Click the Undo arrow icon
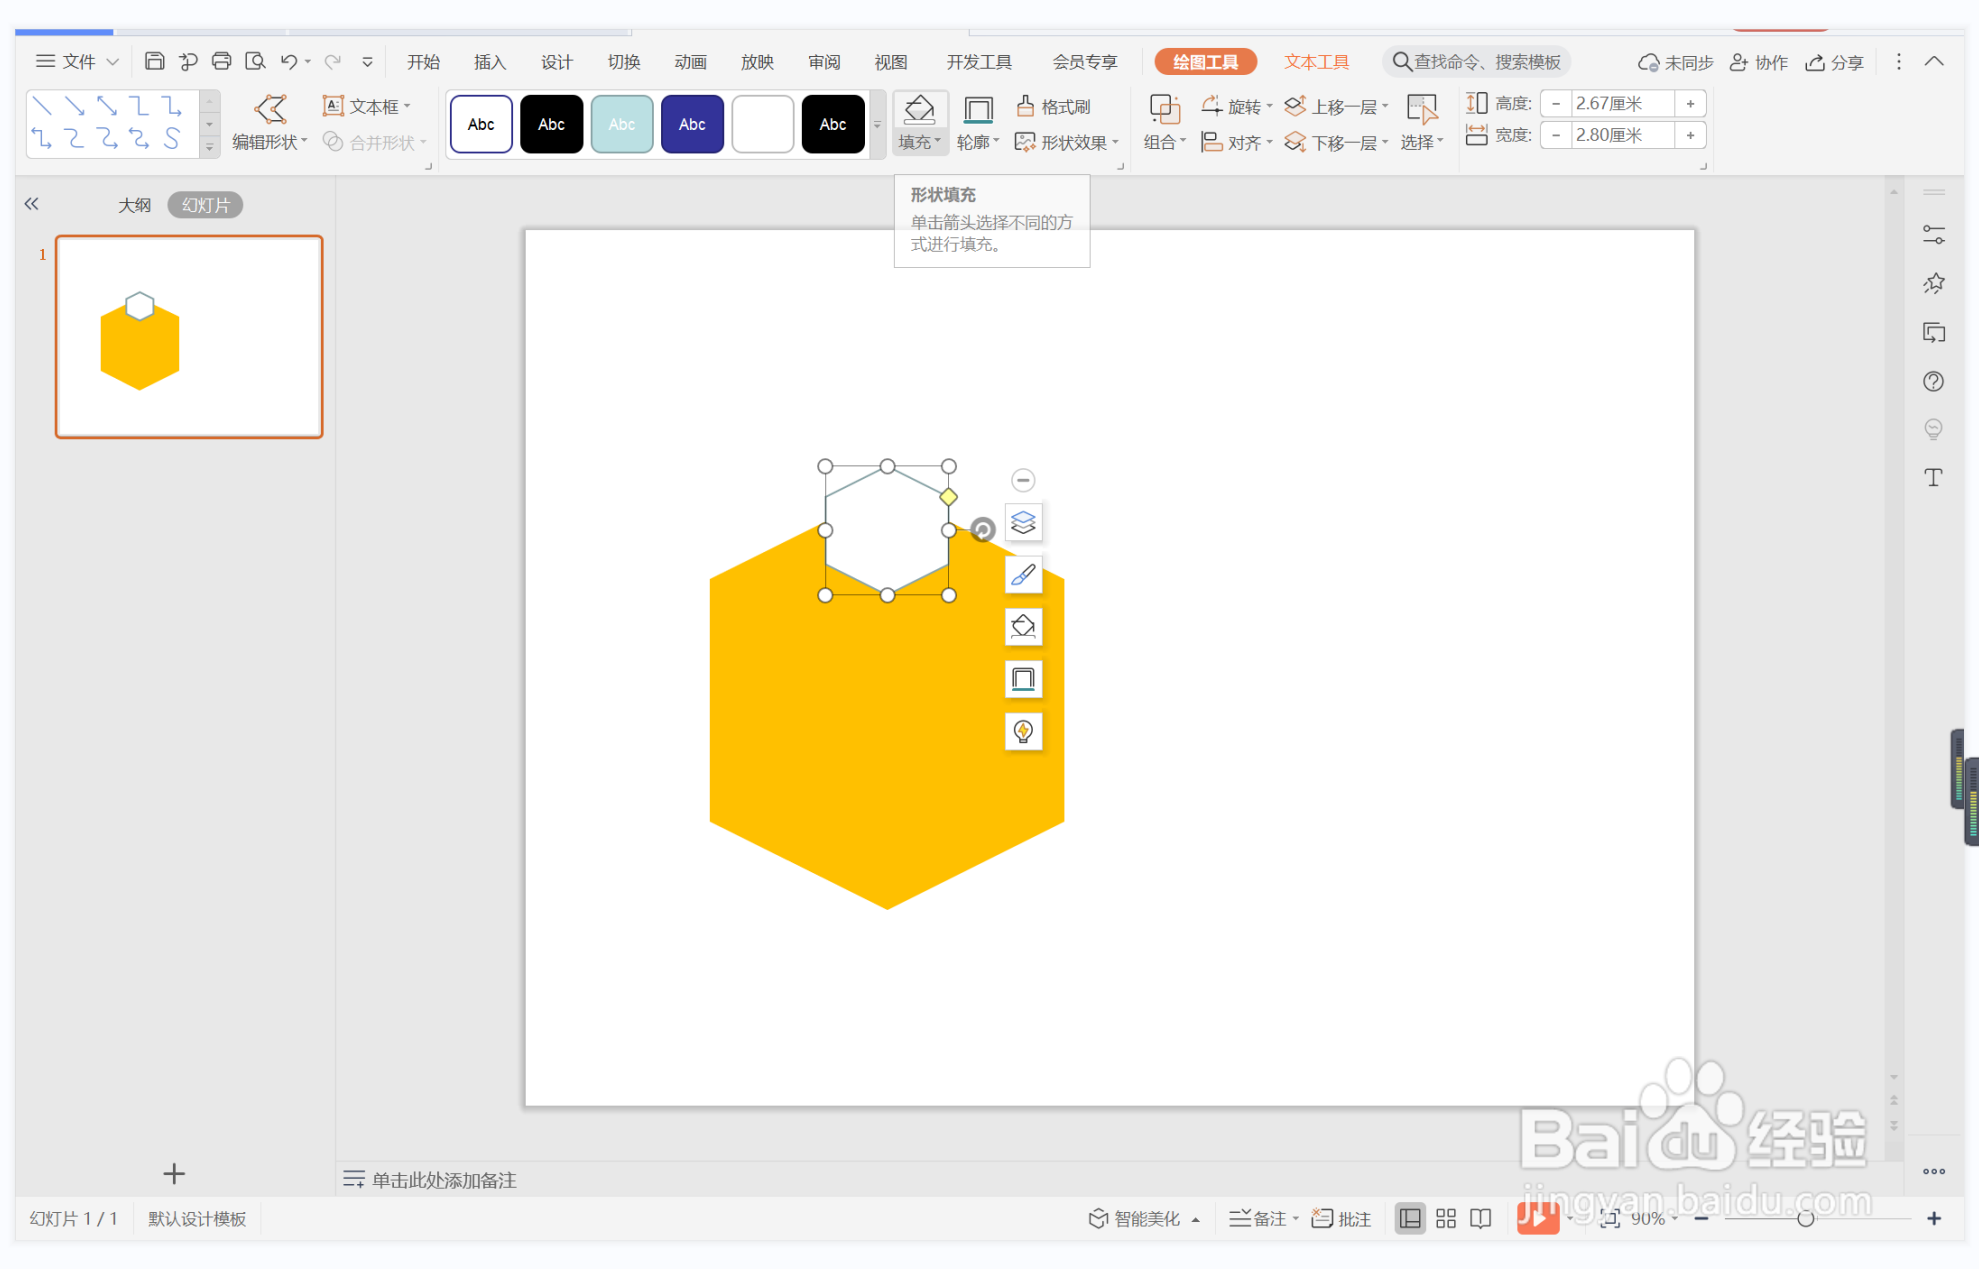This screenshot has width=1979, height=1269. [x=288, y=62]
